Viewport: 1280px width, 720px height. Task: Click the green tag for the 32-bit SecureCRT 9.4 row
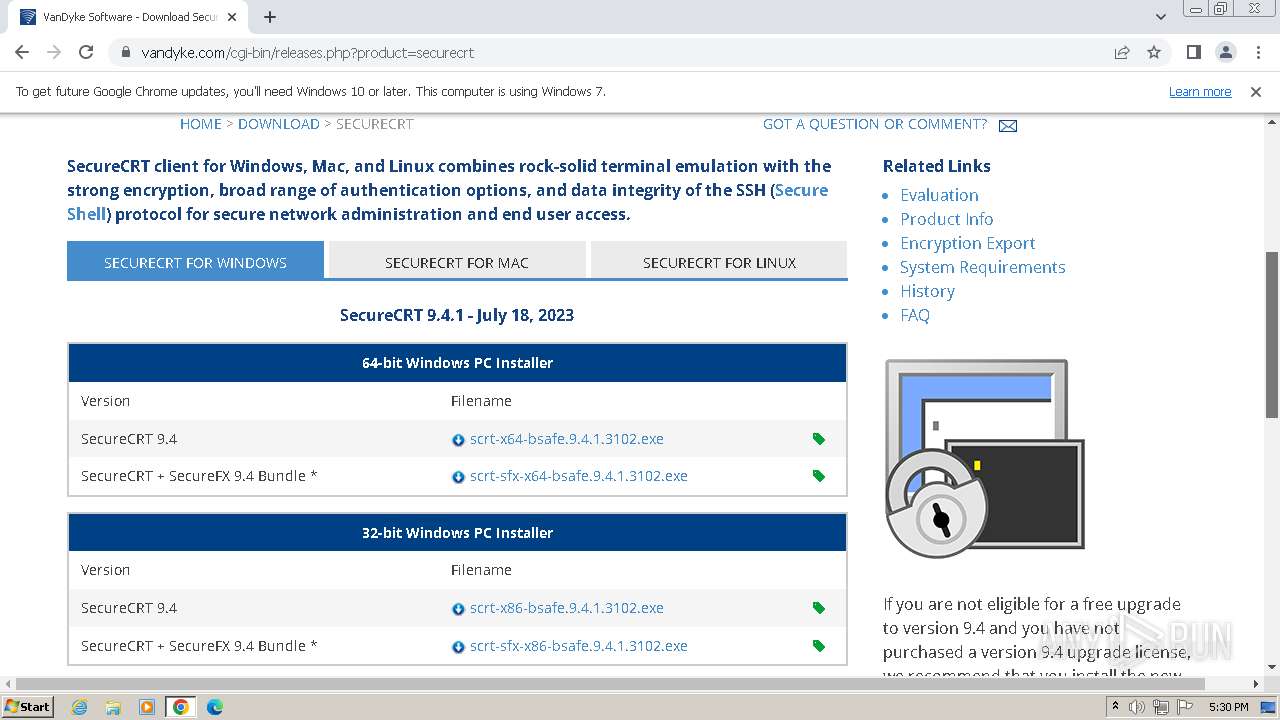[819, 608]
